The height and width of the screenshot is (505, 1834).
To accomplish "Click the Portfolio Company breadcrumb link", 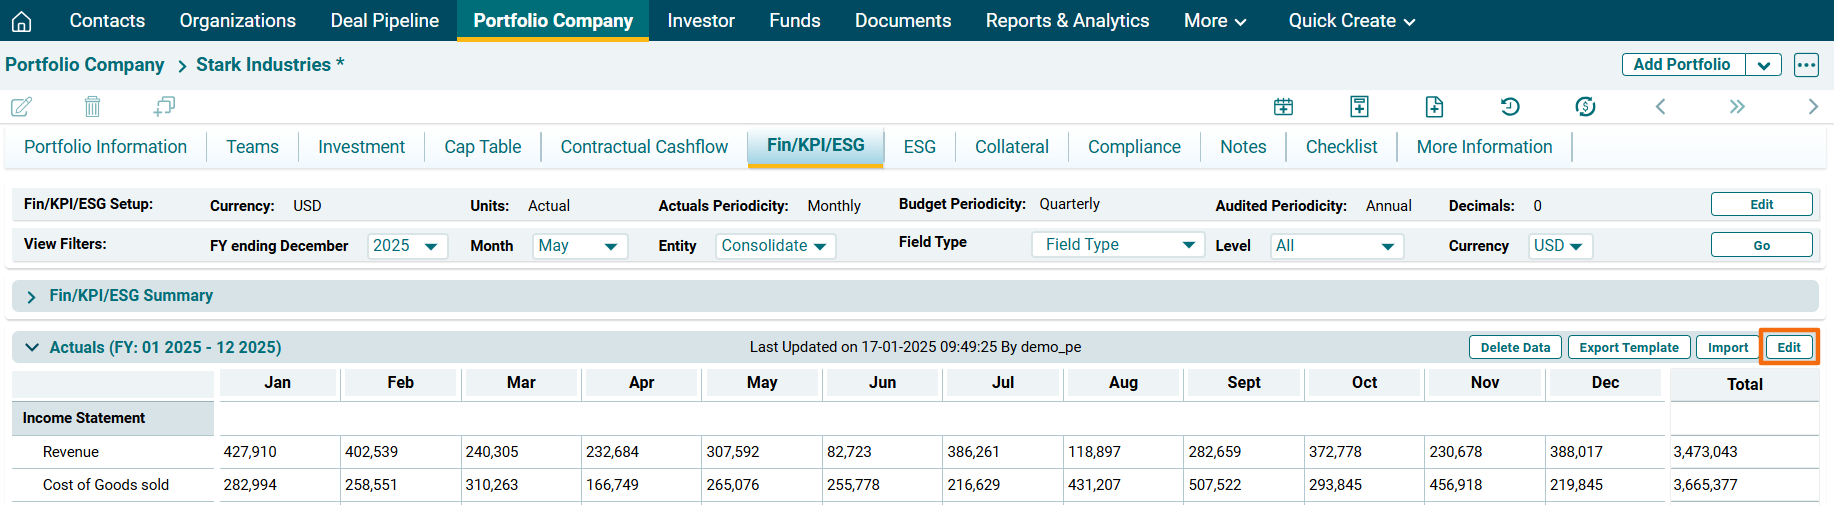I will pos(85,65).
